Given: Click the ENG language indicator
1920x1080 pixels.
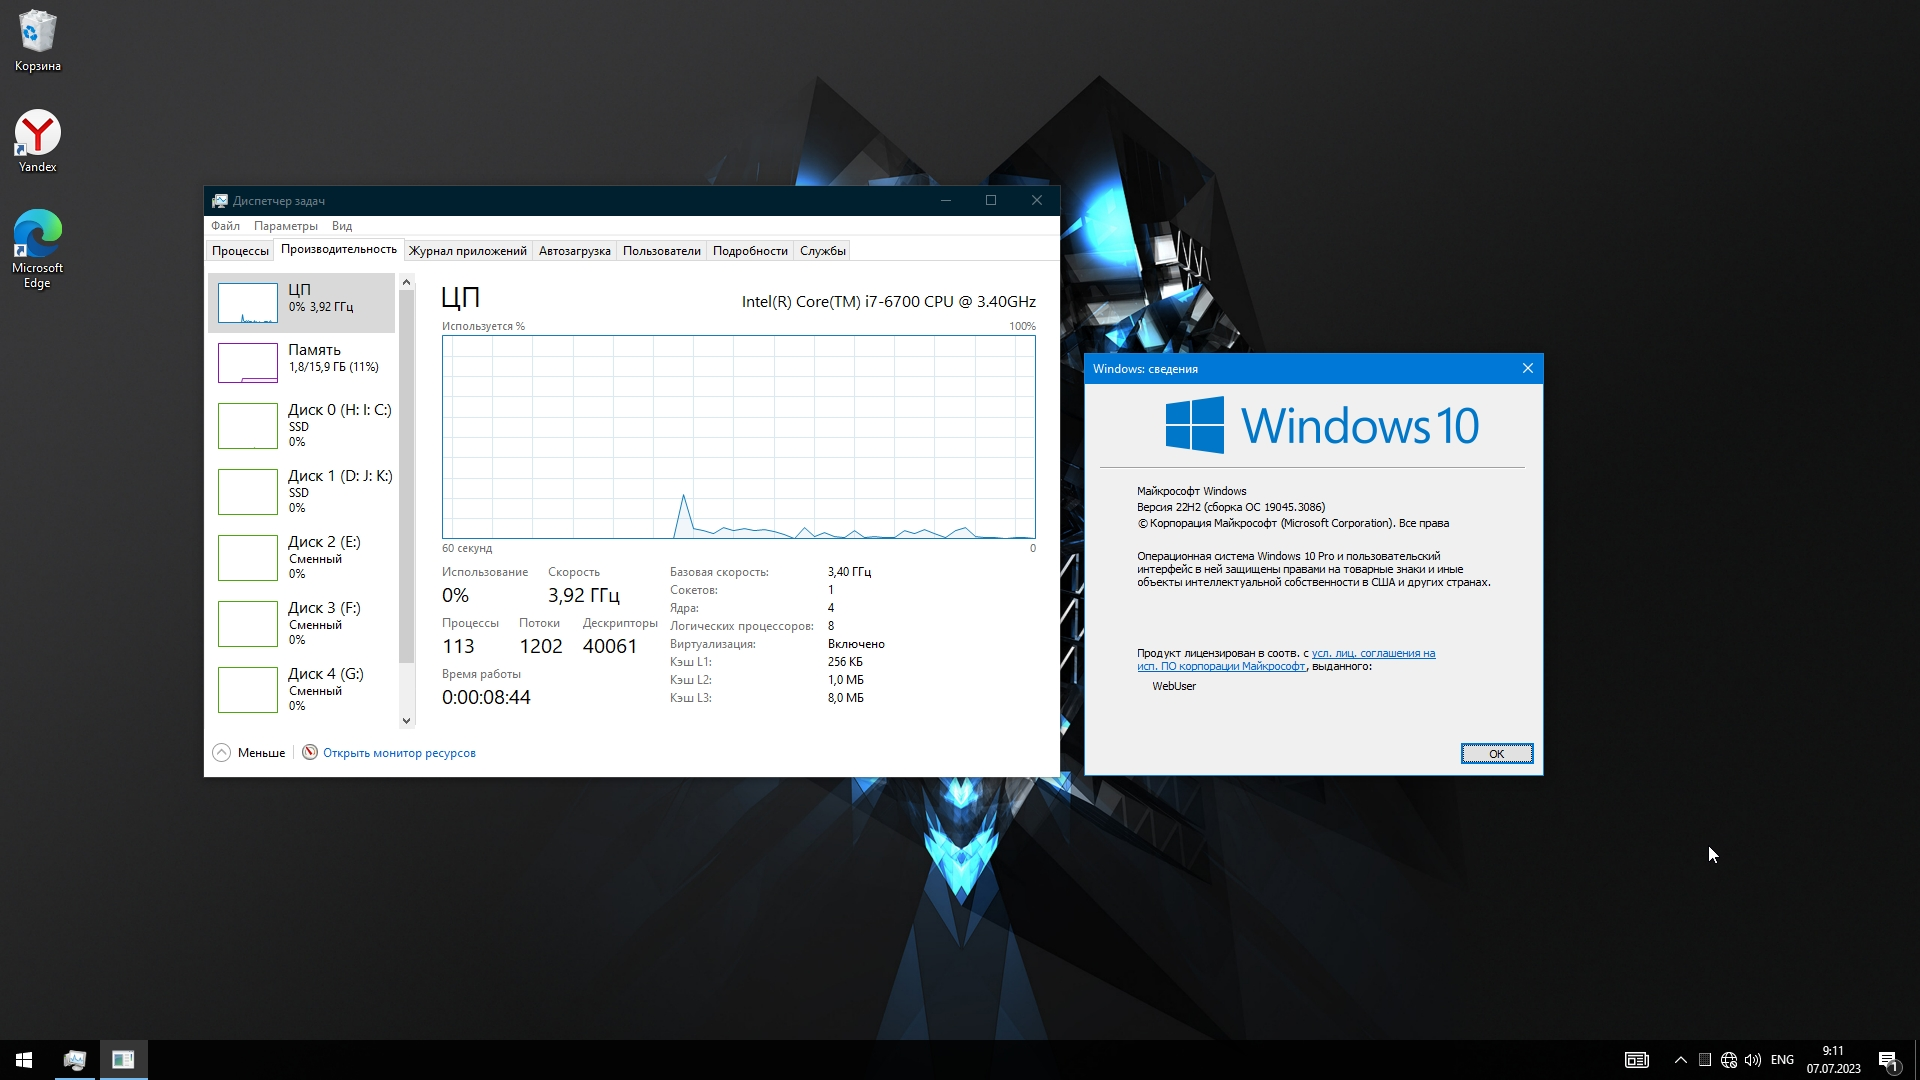Looking at the screenshot, I should [x=1782, y=1060].
